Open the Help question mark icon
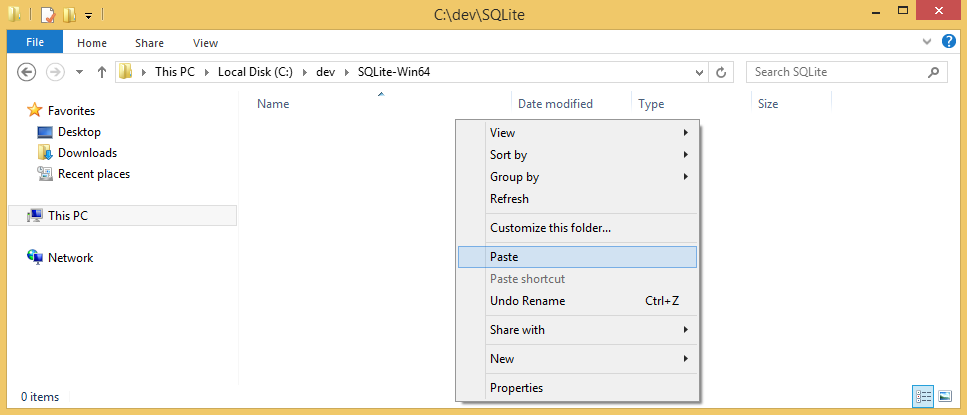The image size is (967, 415). click(948, 41)
